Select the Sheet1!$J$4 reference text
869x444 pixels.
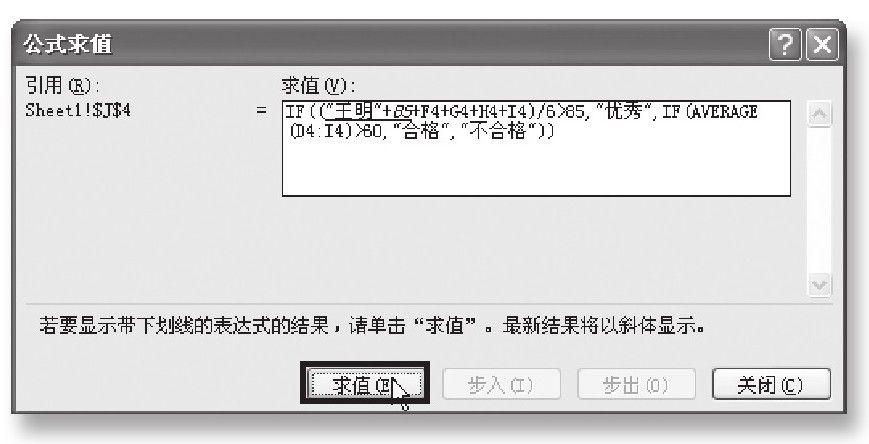(78, 110)
